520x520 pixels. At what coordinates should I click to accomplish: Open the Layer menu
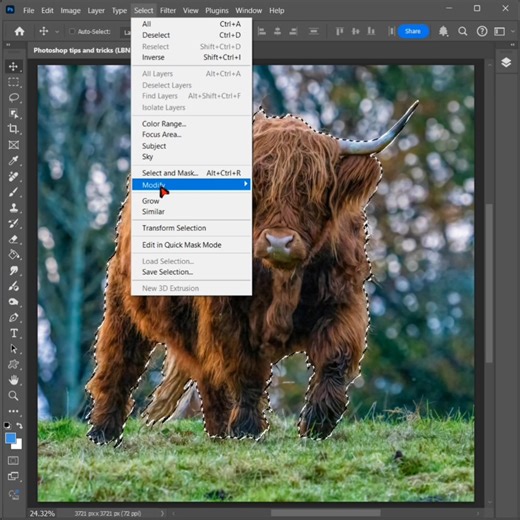coord(96,11)
